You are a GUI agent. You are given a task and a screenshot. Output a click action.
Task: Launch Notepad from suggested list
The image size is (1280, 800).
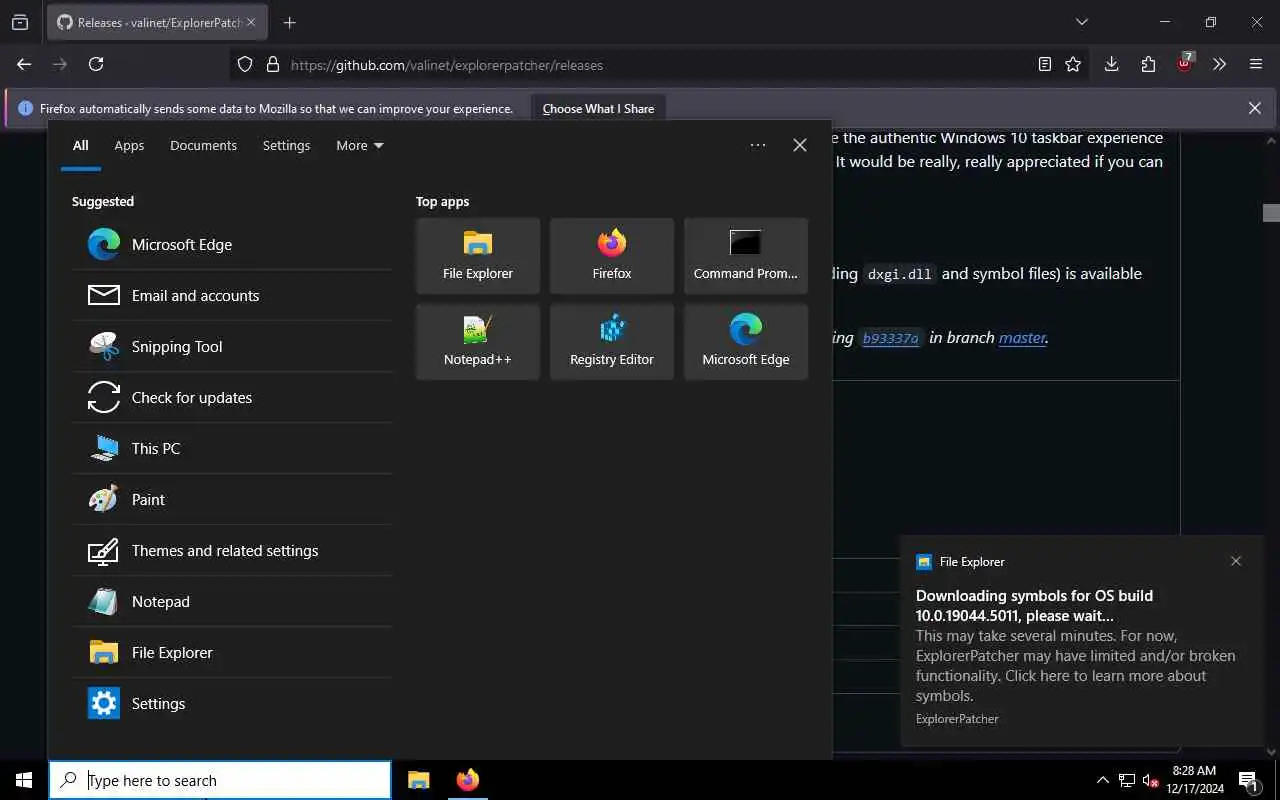coord(232,601)
